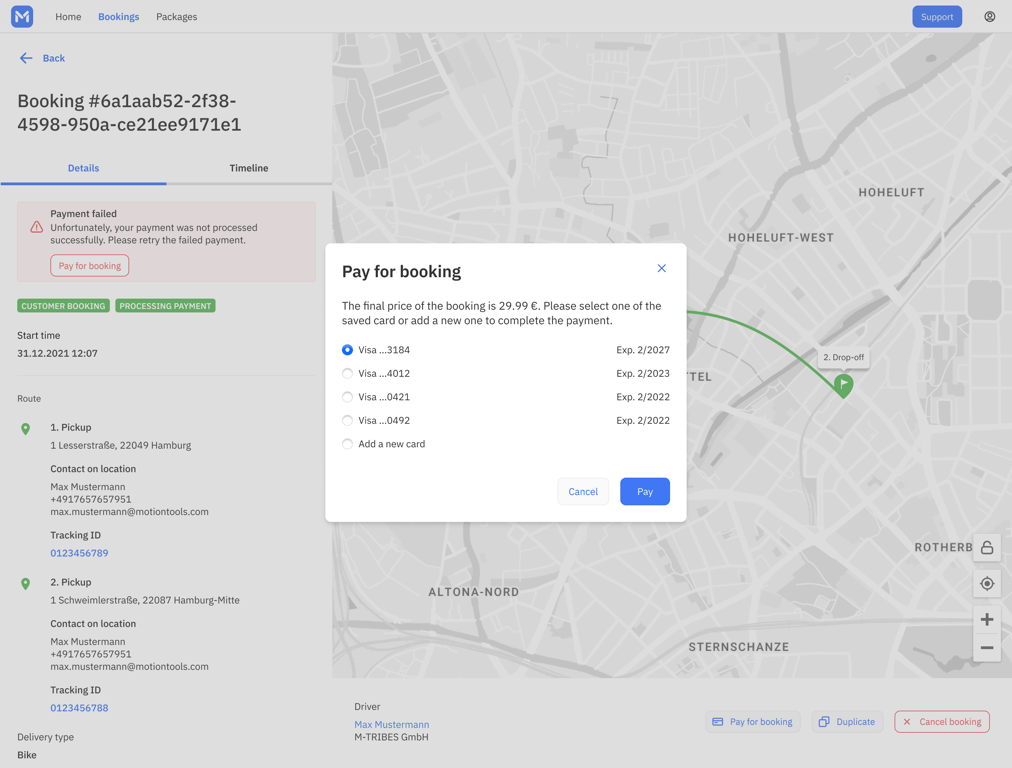Open Packages in the top nav

click(x=177, y=17)
